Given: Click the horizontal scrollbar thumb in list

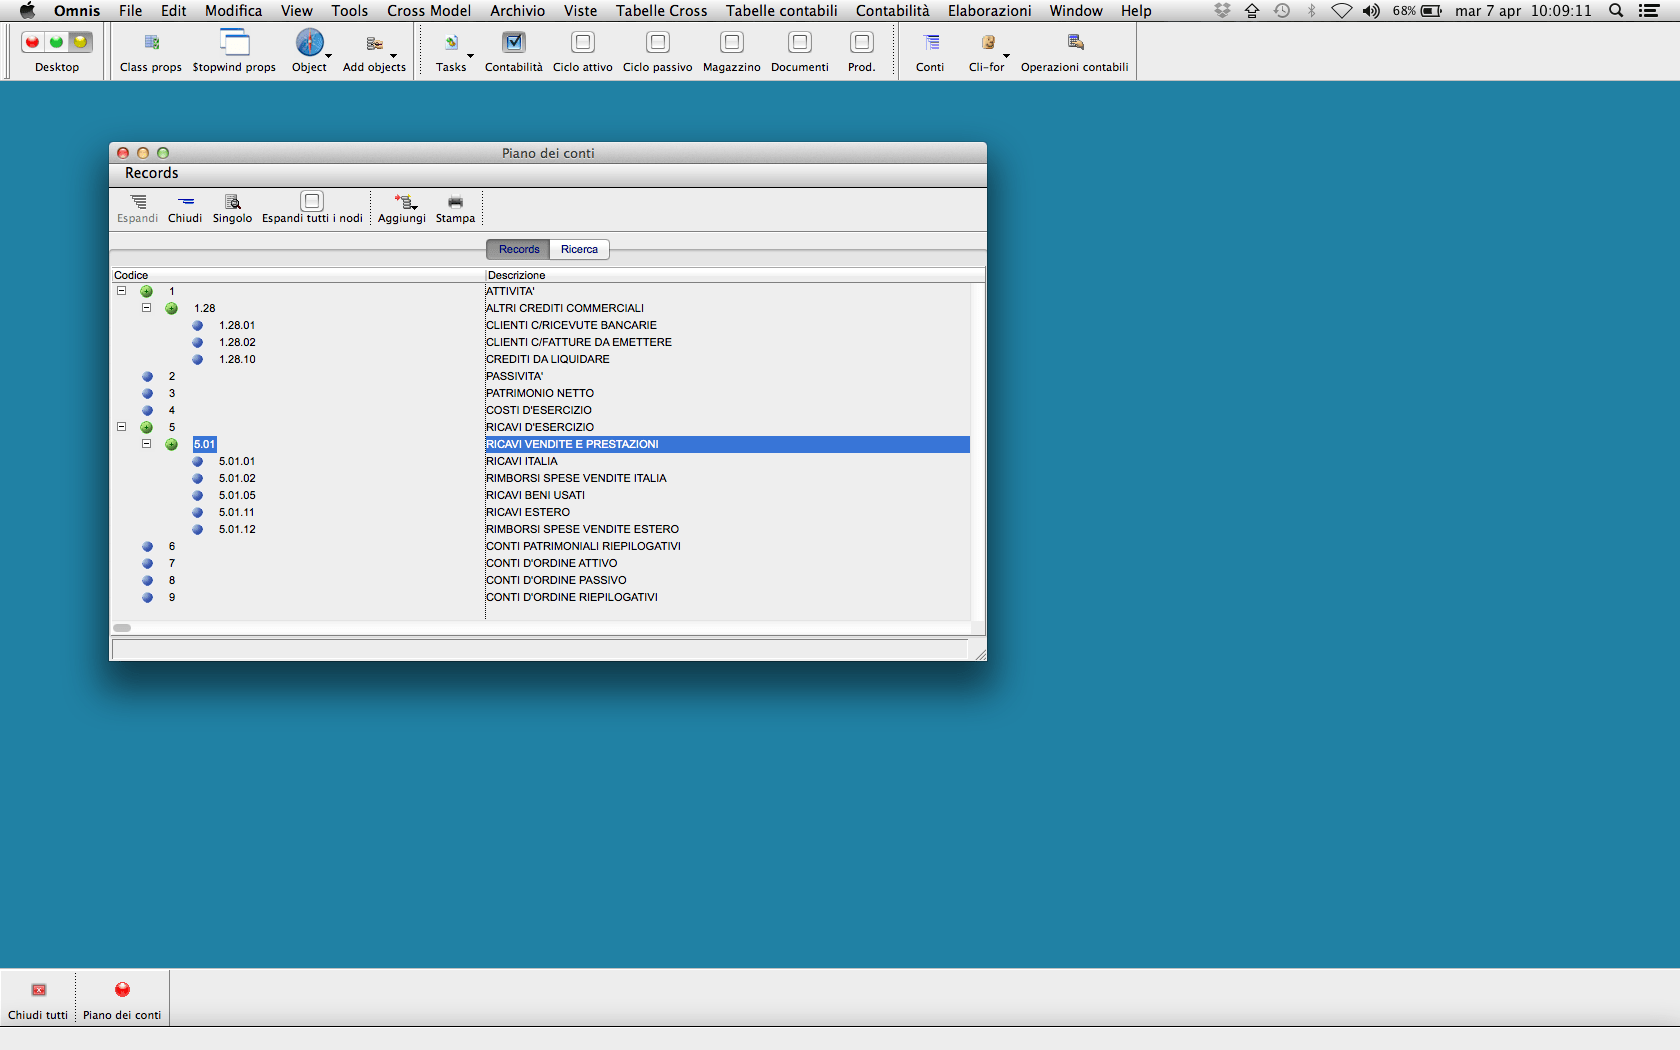Looking at the screenshot, I should tap(122, 628).
